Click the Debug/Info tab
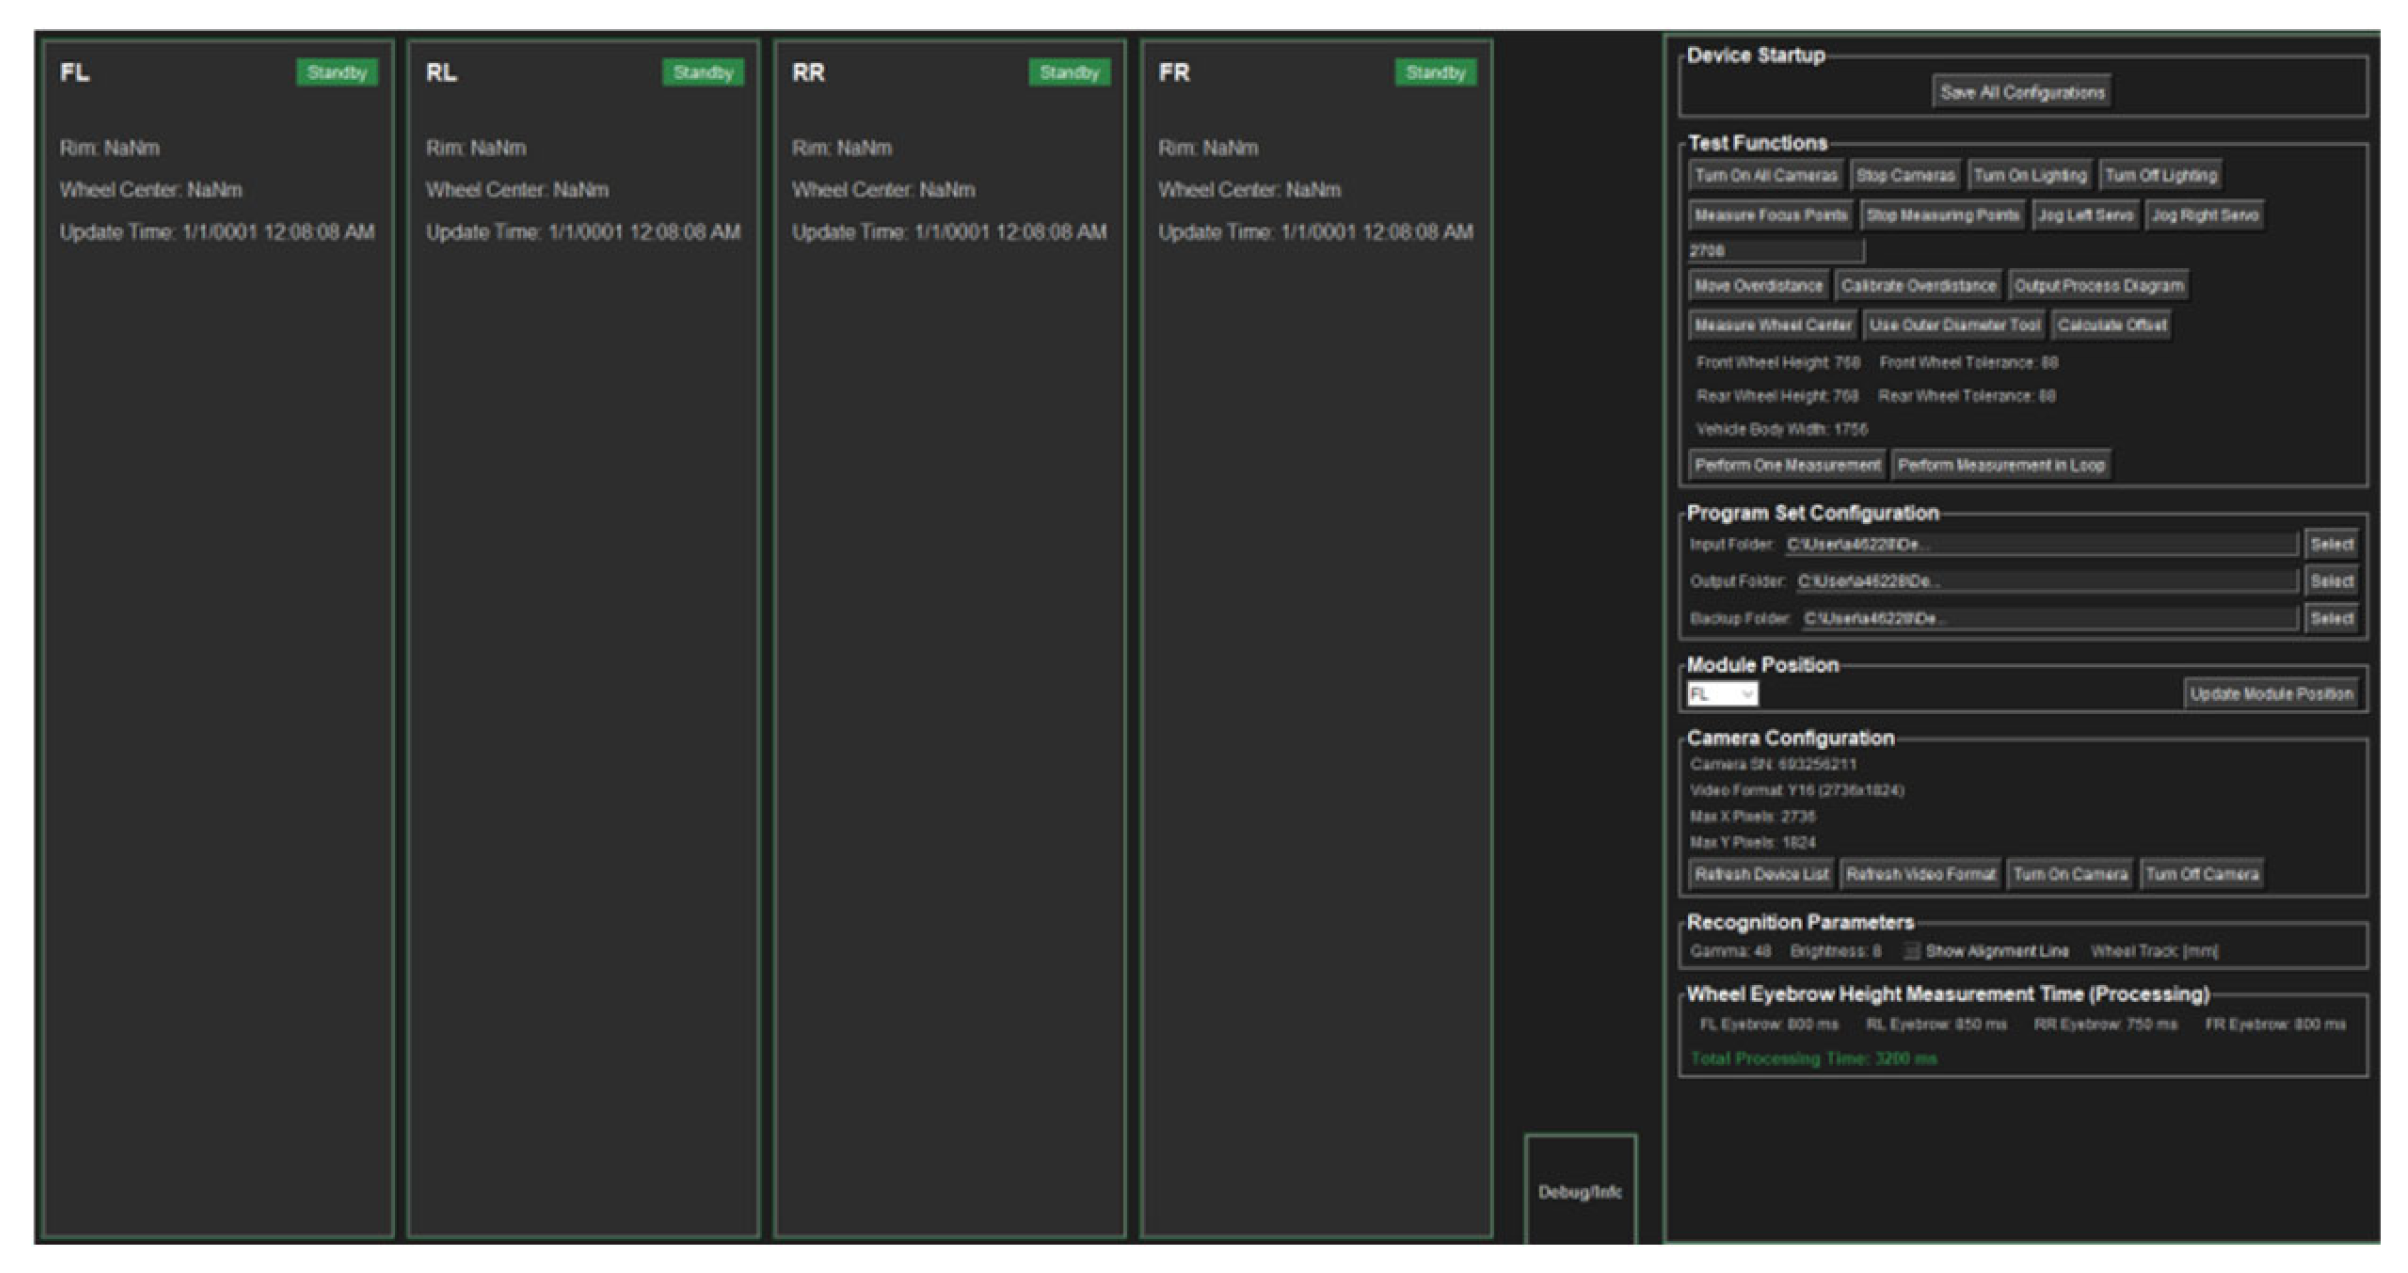Image resolution: width=2408 pixels, height=1273 pixels. [x=1580, y=1191]
